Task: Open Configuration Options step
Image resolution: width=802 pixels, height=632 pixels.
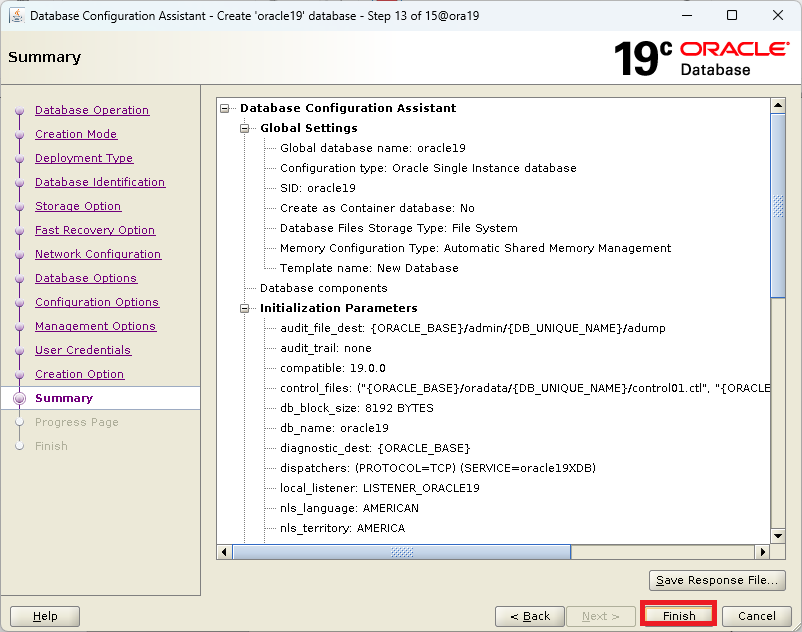Action: tap(97, 302)
